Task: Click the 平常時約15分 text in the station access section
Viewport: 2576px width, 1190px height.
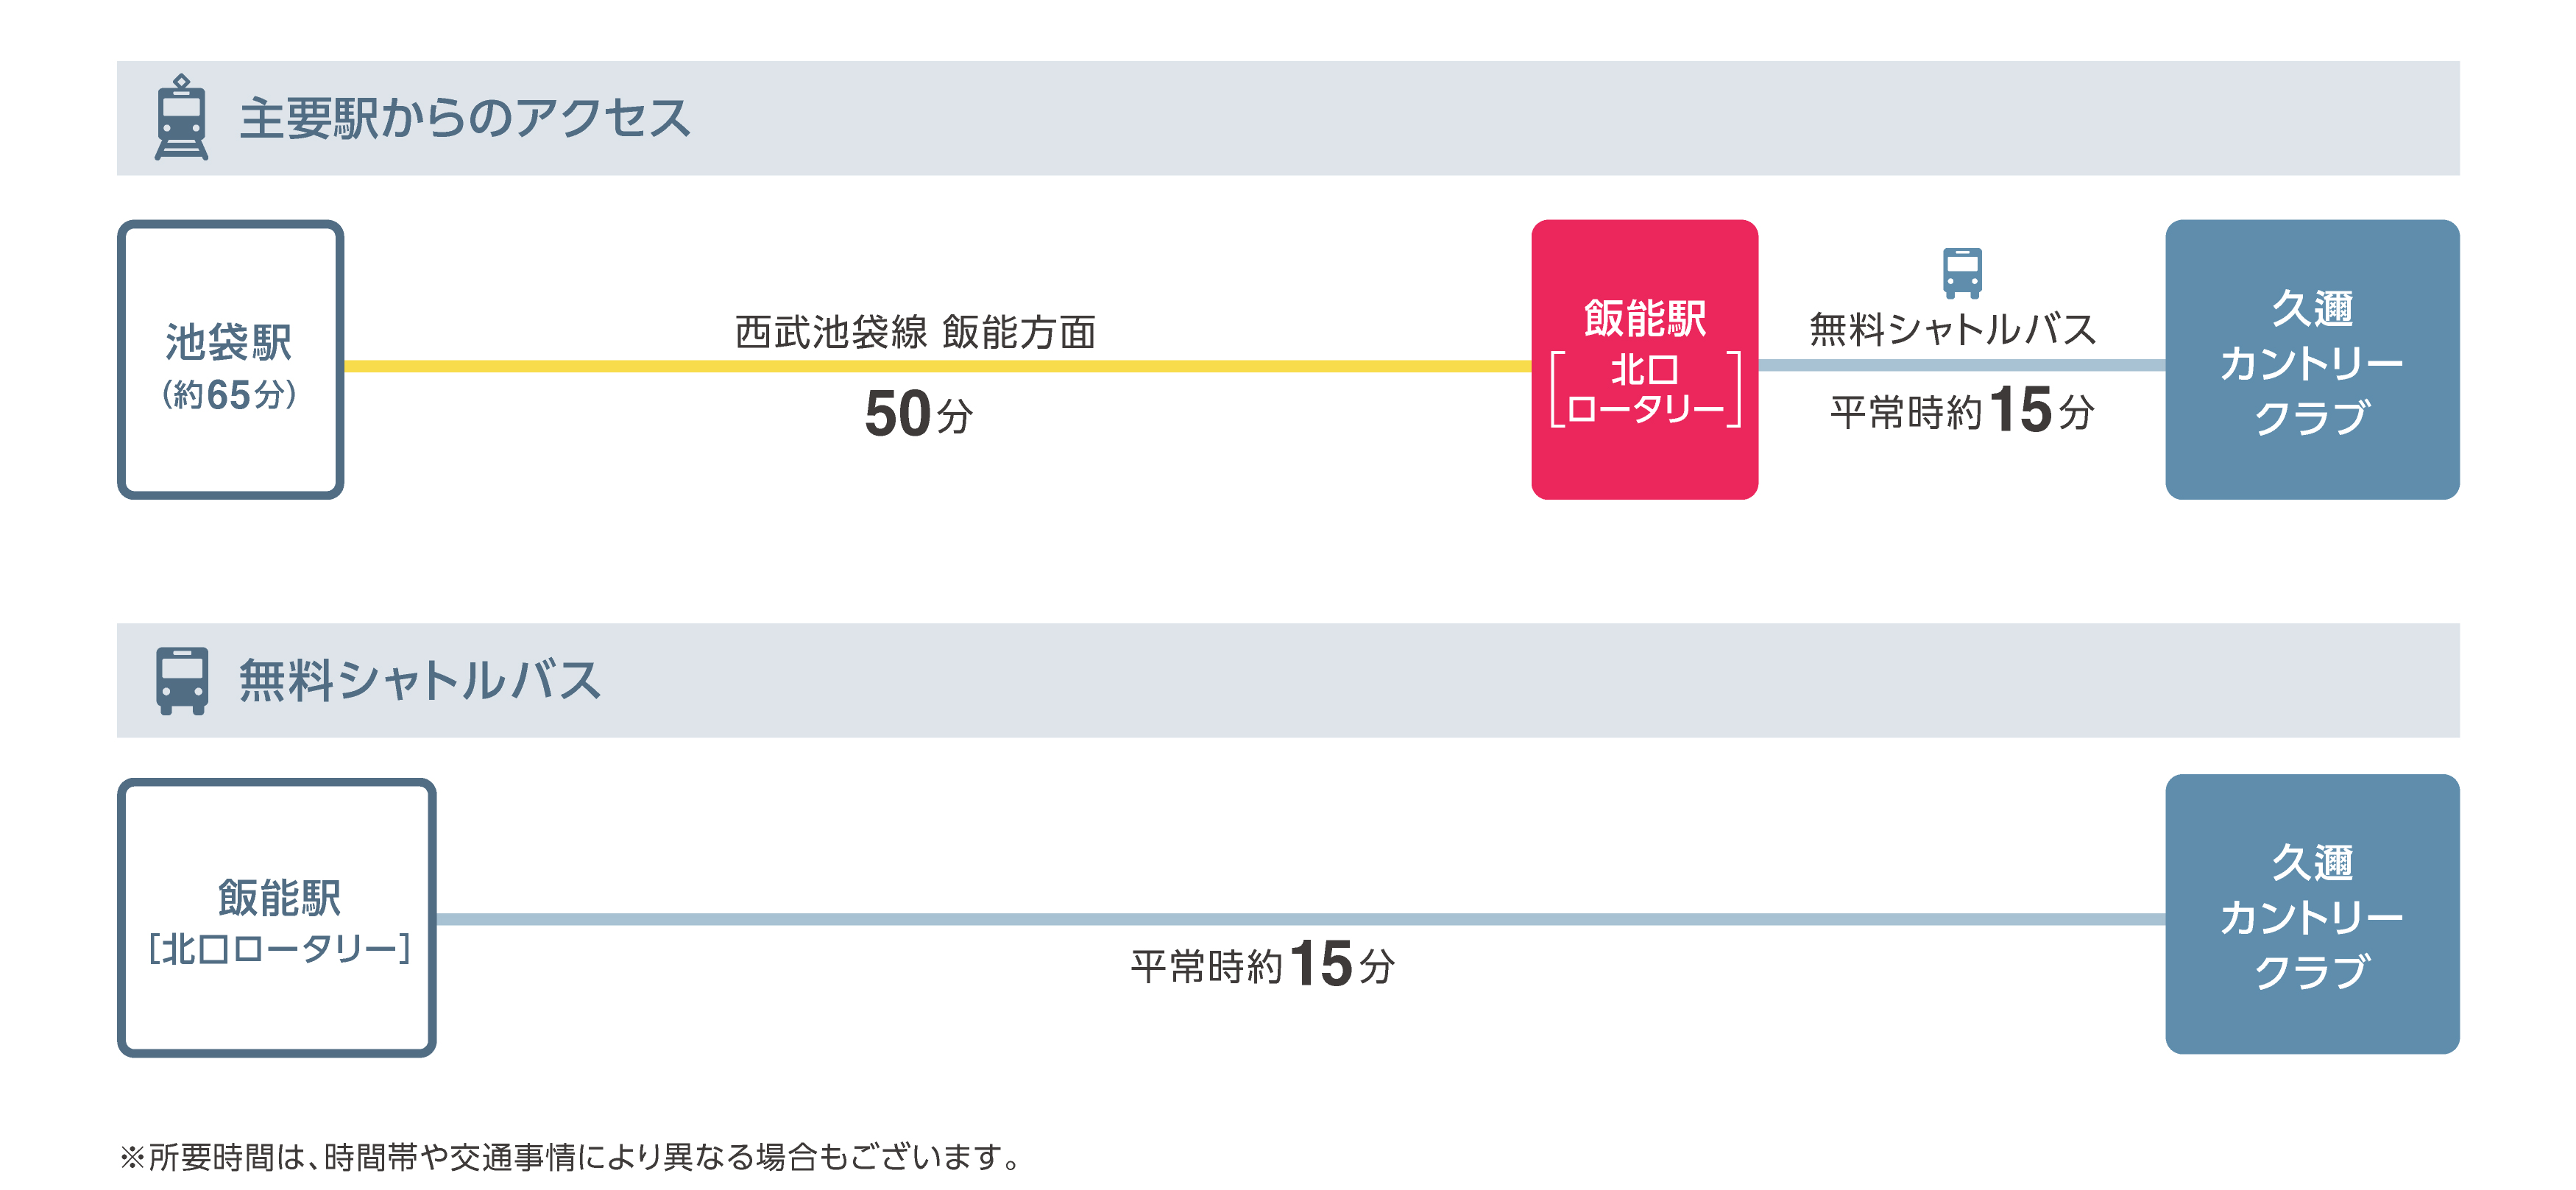Action: click(x=1961, y=411)
